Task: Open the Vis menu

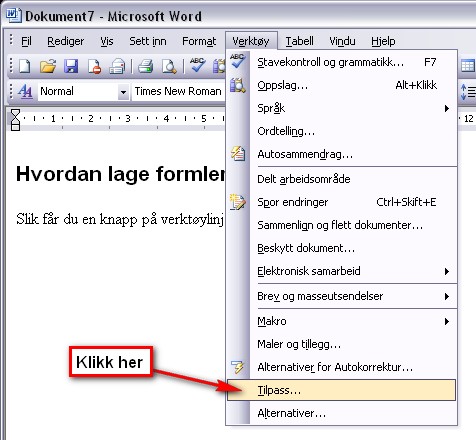Action: coord(107,41)
